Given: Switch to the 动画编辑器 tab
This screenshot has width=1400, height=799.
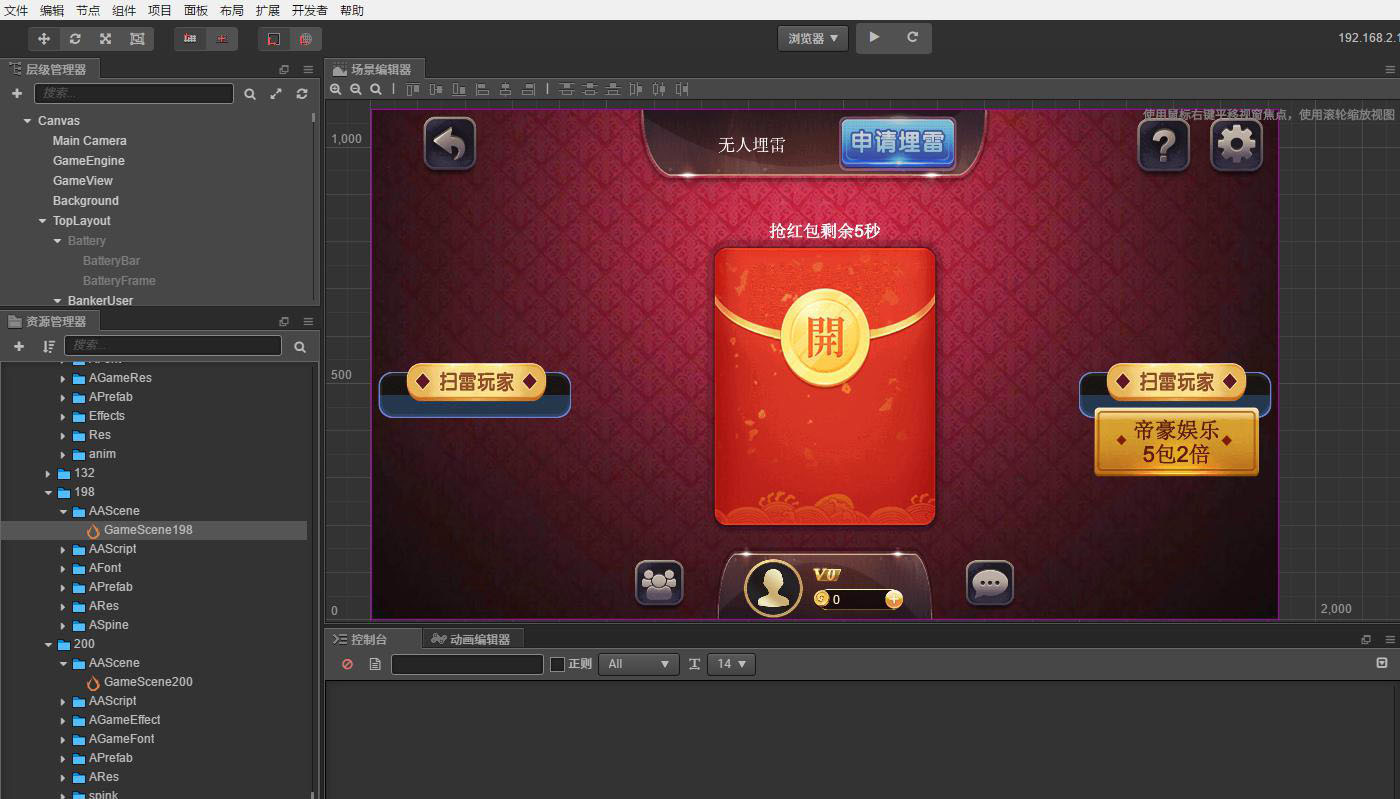Looking at the screenshot, I should [x=473, y=639].
